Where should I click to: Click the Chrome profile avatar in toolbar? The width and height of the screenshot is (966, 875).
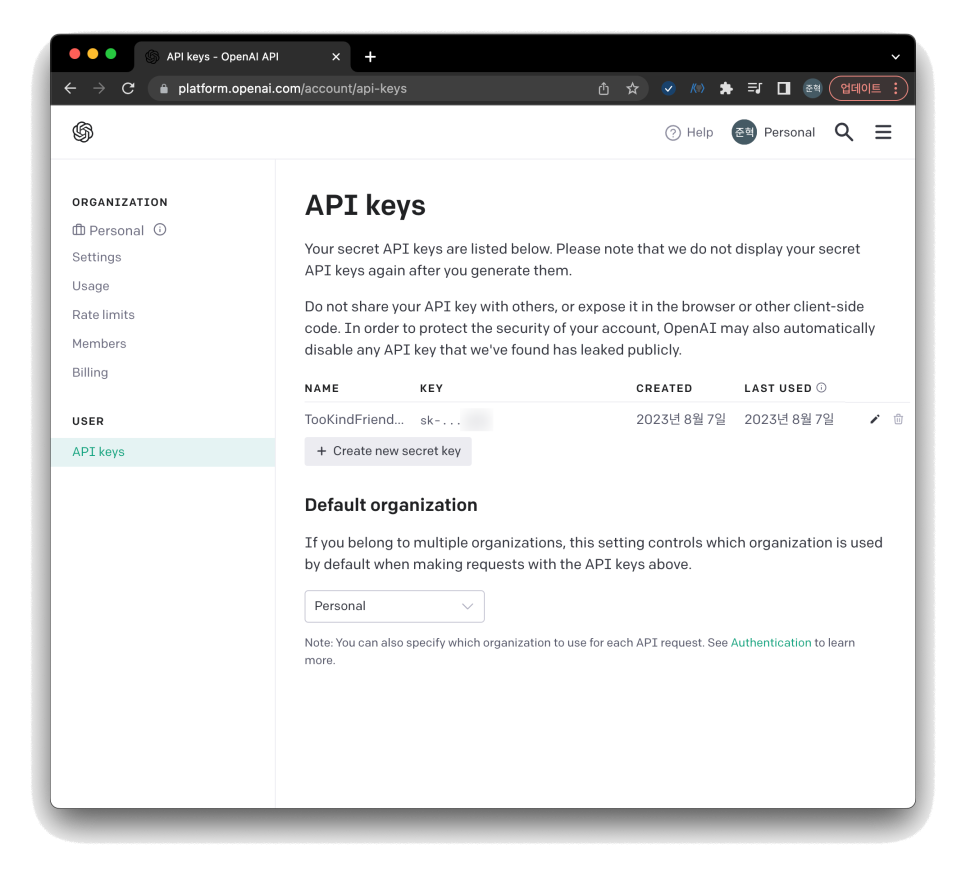[x=813, y=89]
